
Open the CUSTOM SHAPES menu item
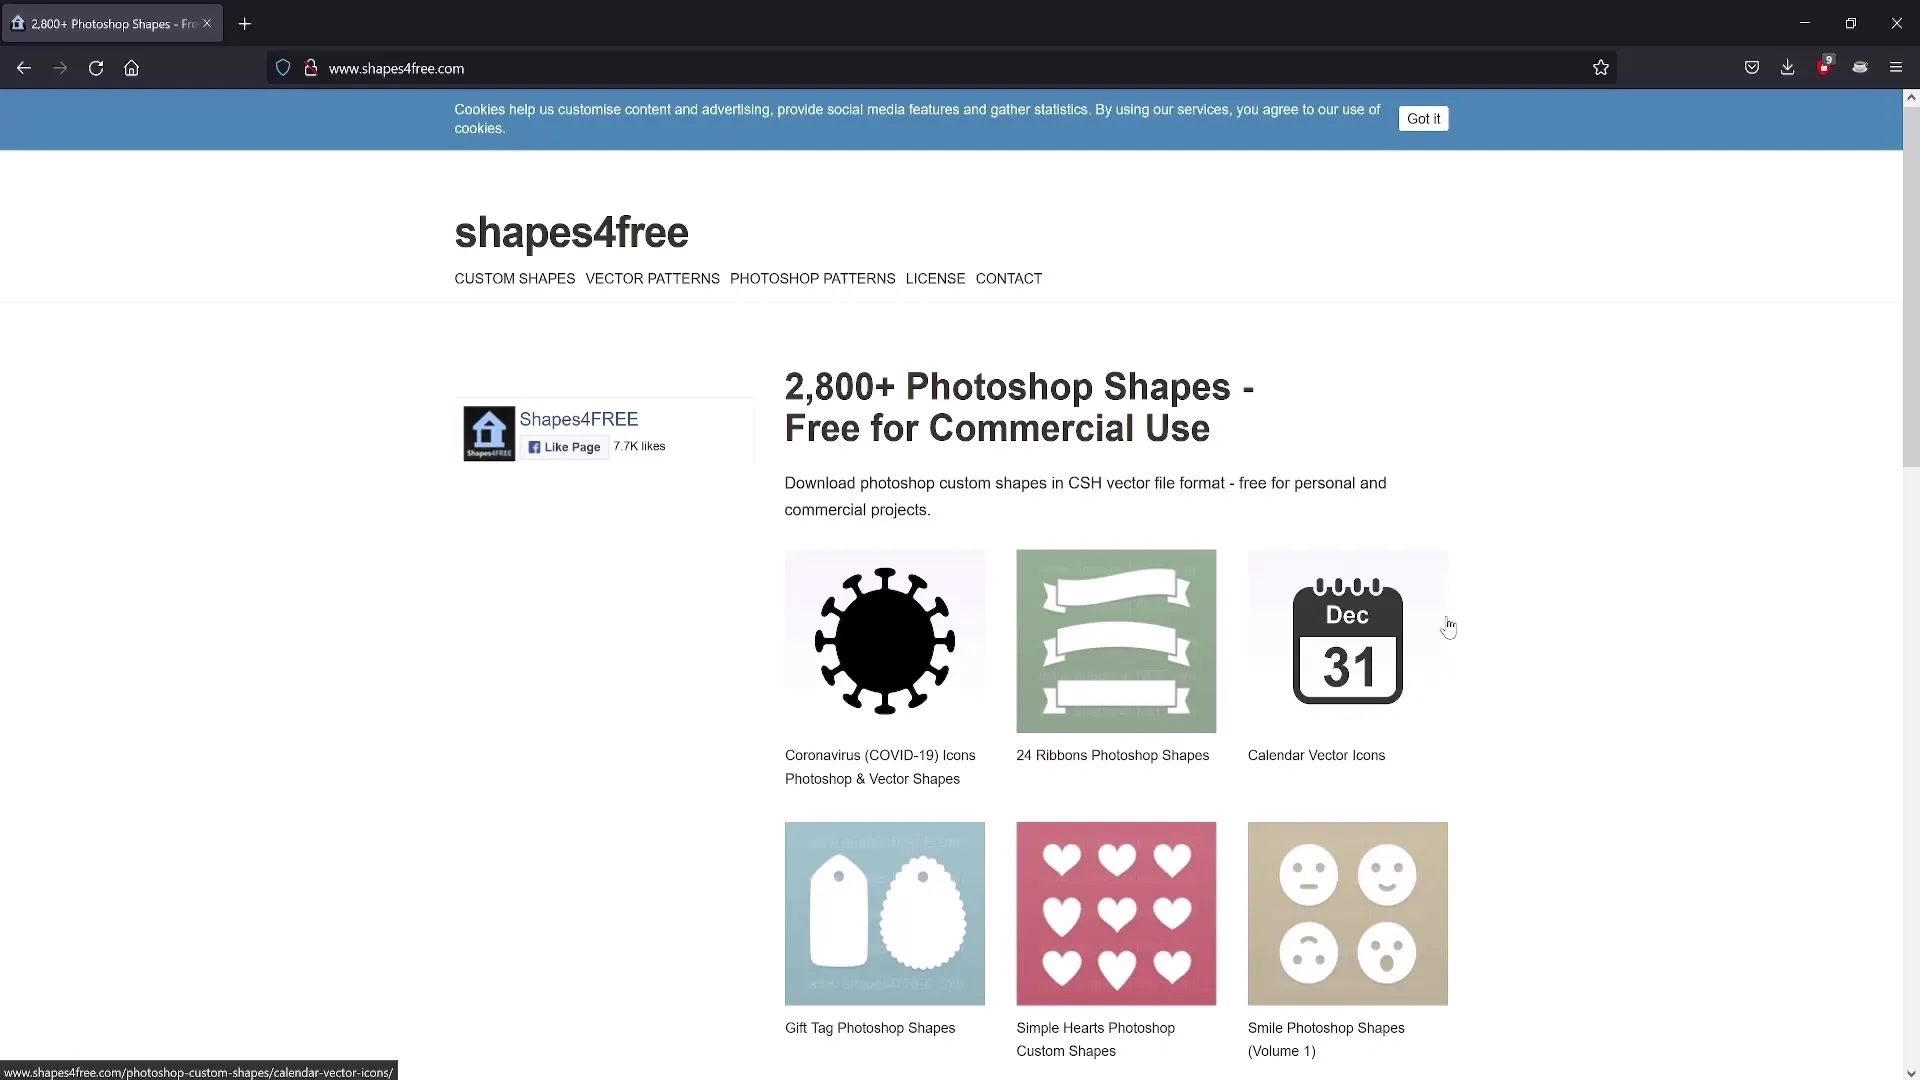click(x=514, y=278)
